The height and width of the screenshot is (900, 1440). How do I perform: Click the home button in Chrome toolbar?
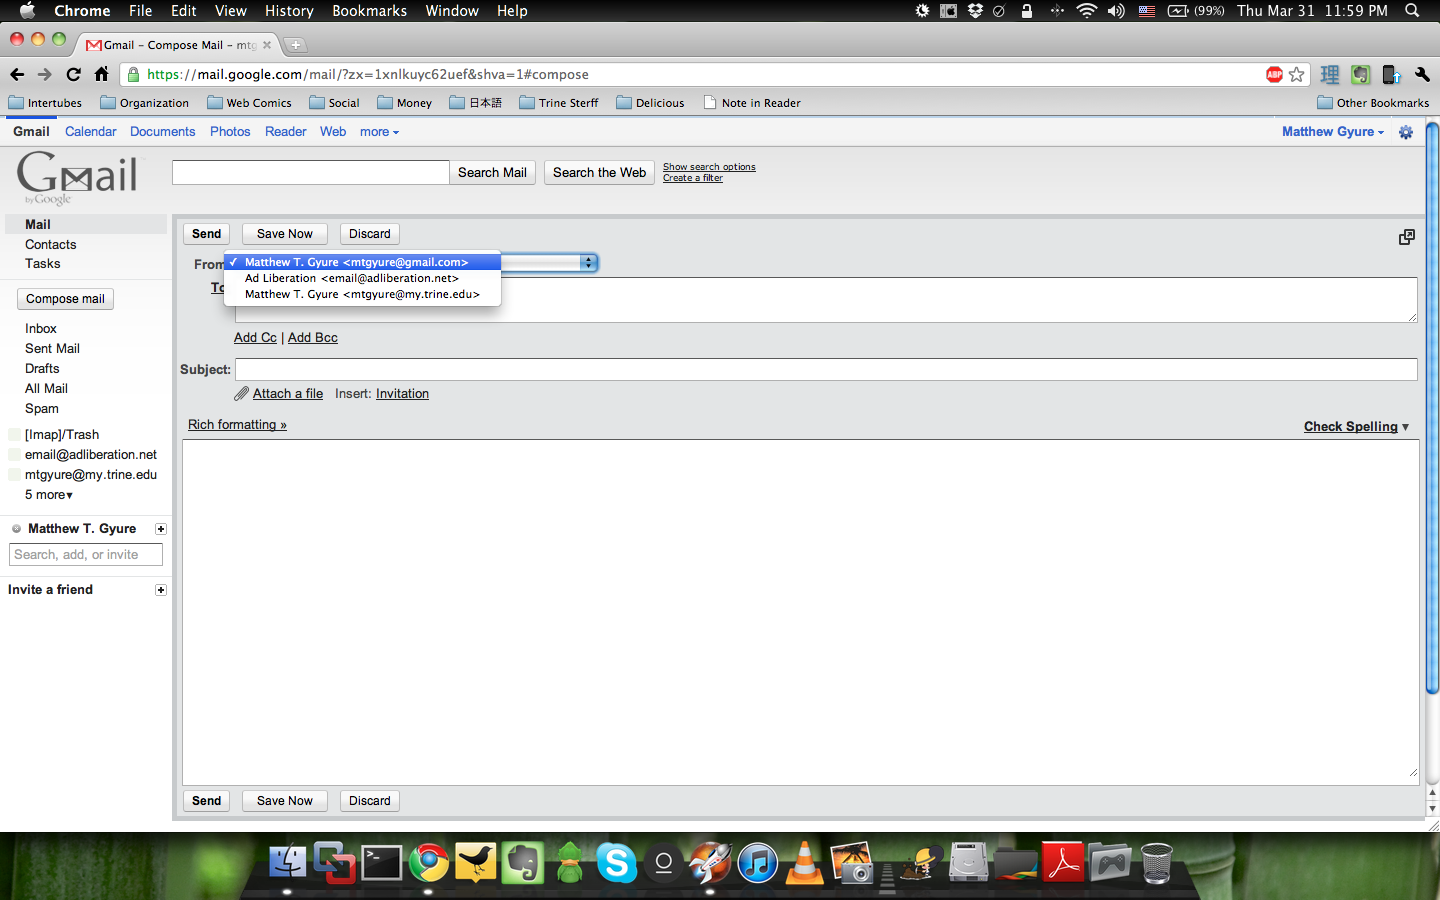tap(101, 74)
